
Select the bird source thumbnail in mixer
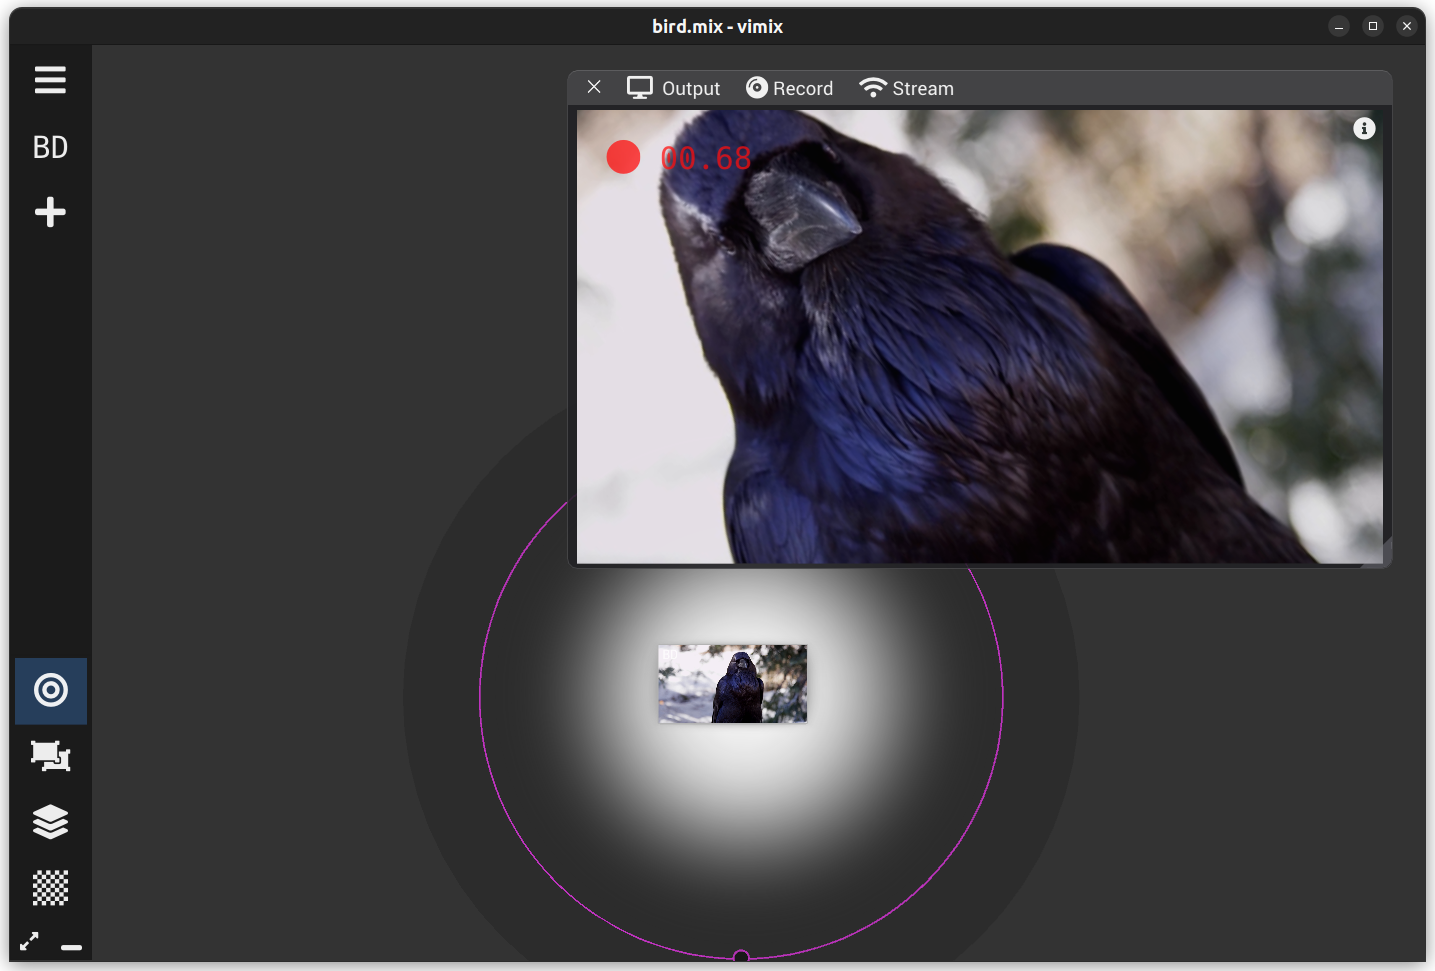732,683
